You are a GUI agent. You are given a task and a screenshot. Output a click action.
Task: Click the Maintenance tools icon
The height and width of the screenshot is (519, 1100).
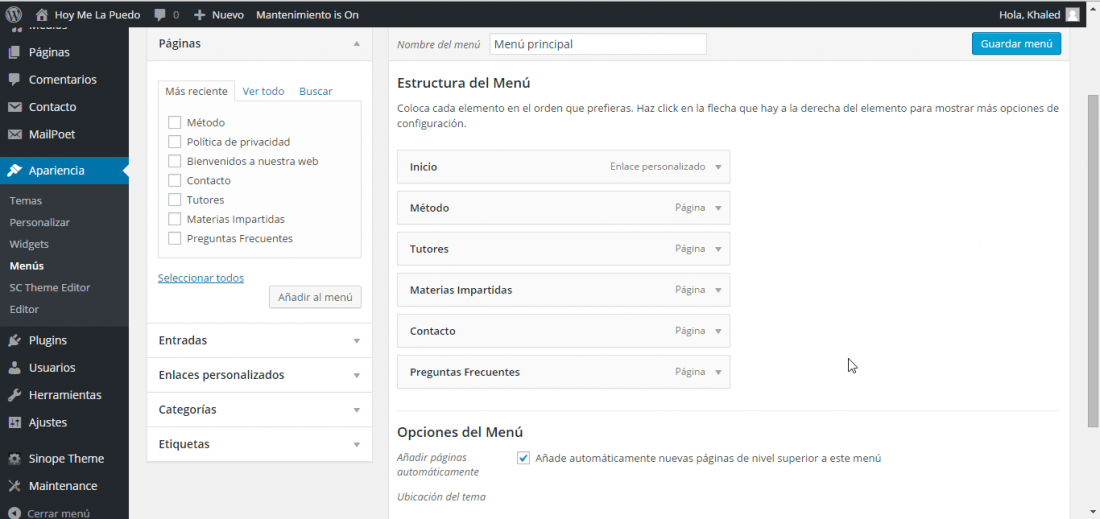tap(14, 486)
